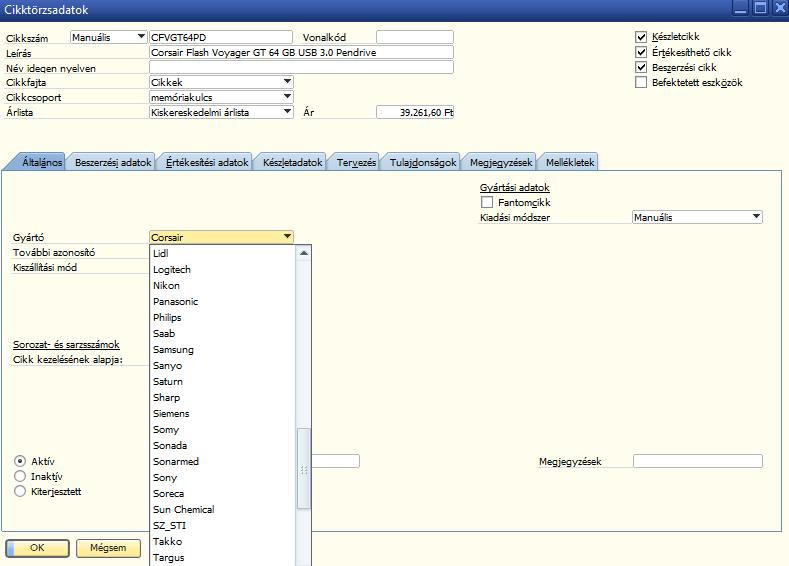Viewport: 789px width, 566px height.
Task: Click the Leírás description field
Action: click(x=301, y=52)
